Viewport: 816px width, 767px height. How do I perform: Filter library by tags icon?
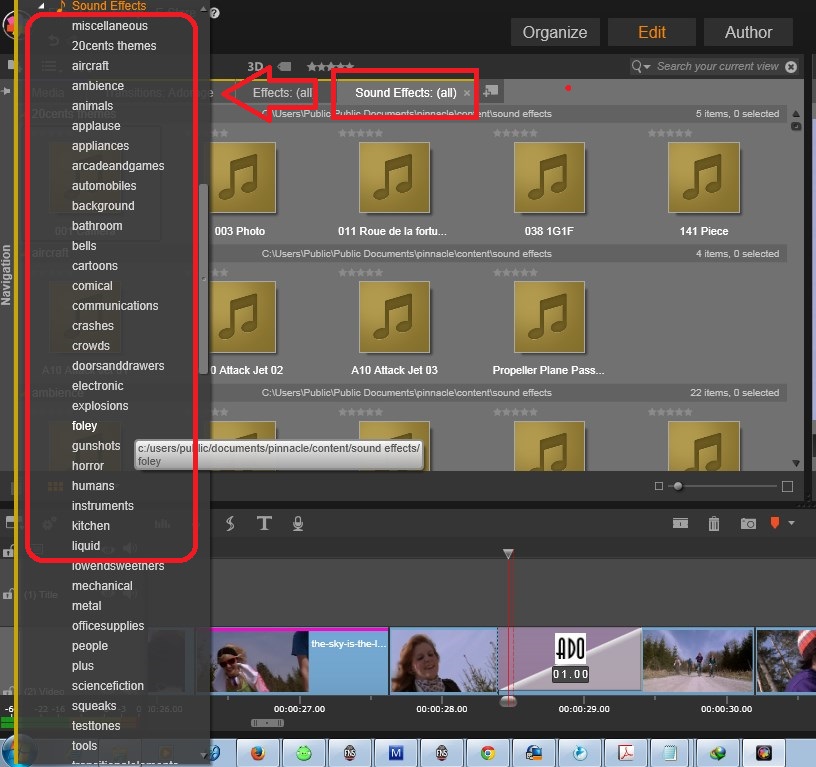tap(284, 67)
